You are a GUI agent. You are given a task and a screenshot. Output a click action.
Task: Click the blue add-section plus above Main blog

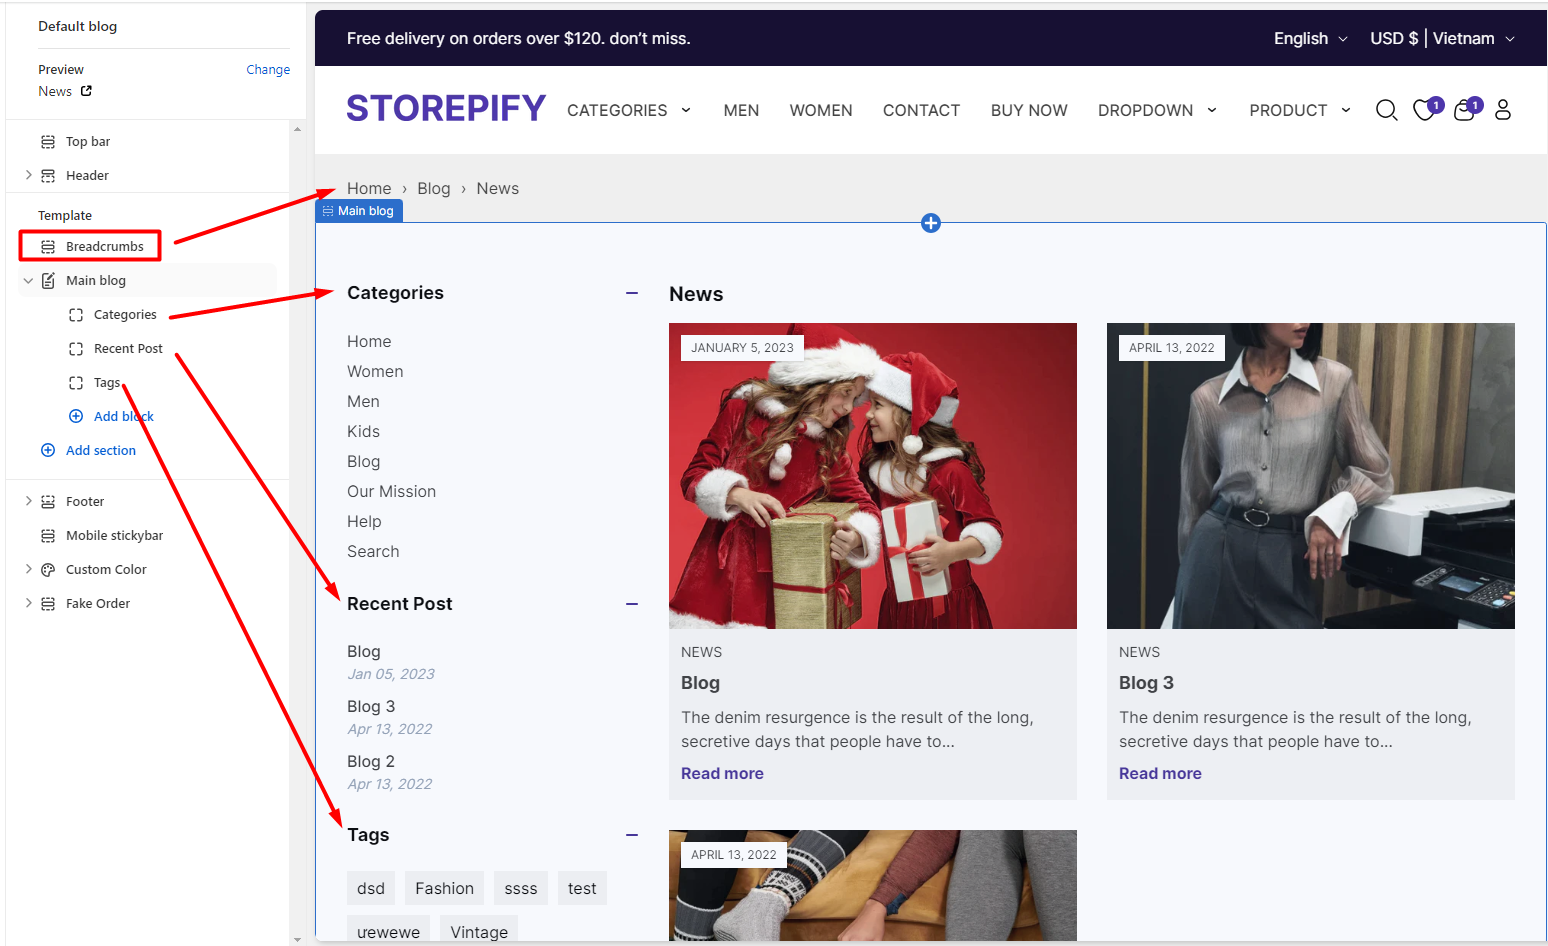coord(931,223)
